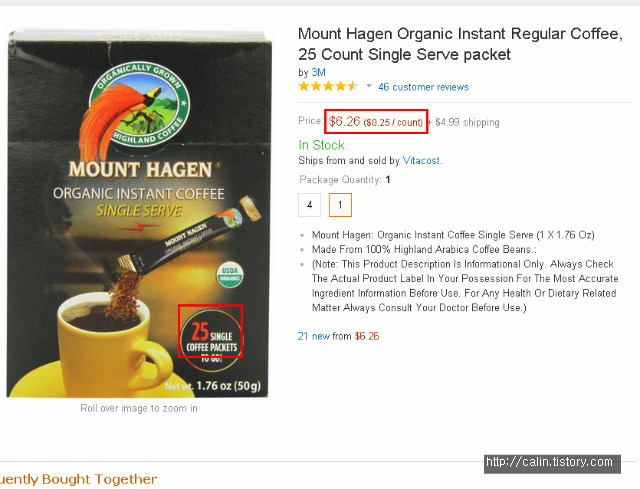Click the Organically Grown bird logo
The image size is (640, 489).
(137, 107)
